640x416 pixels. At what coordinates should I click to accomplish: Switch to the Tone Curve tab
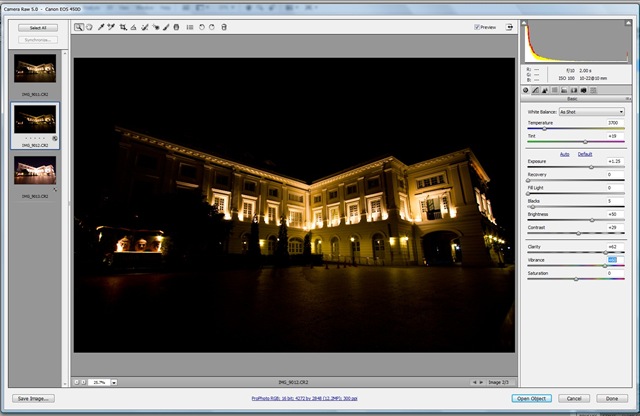[535, 90]
